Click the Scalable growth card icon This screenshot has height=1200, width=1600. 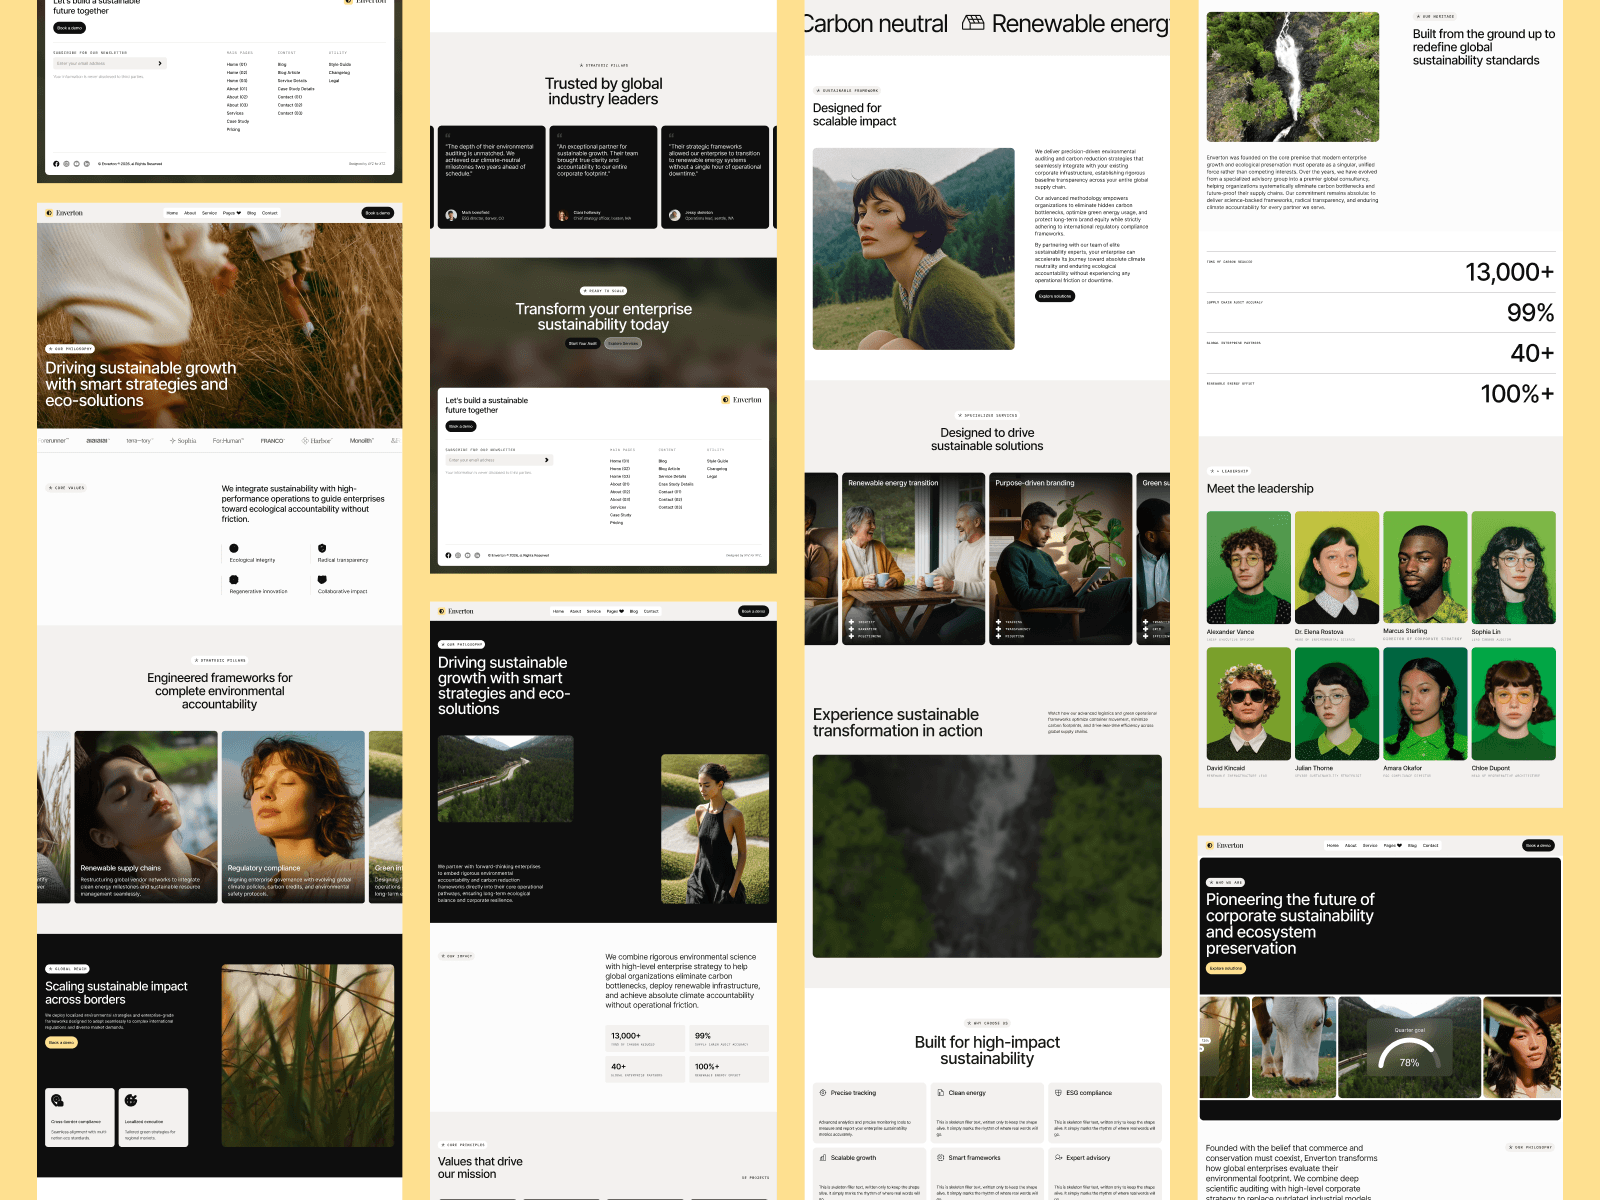click(823, 1158)
